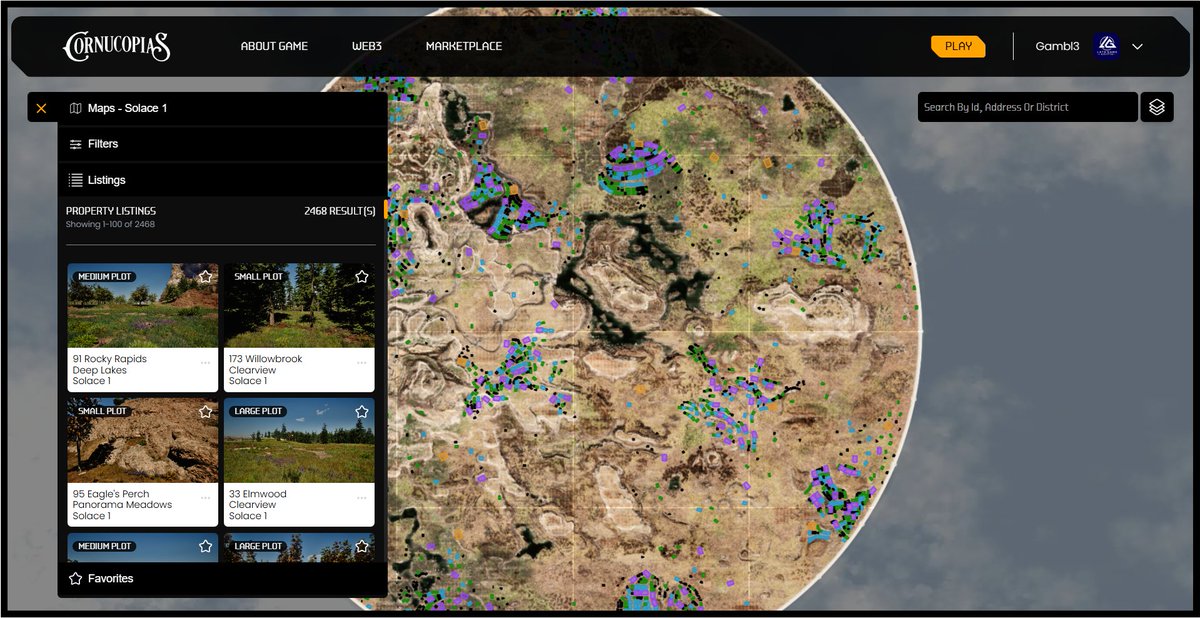Click the Panorama Meadows district text
This screenshot has height=618, width=1200.
(x=122, y=505)
